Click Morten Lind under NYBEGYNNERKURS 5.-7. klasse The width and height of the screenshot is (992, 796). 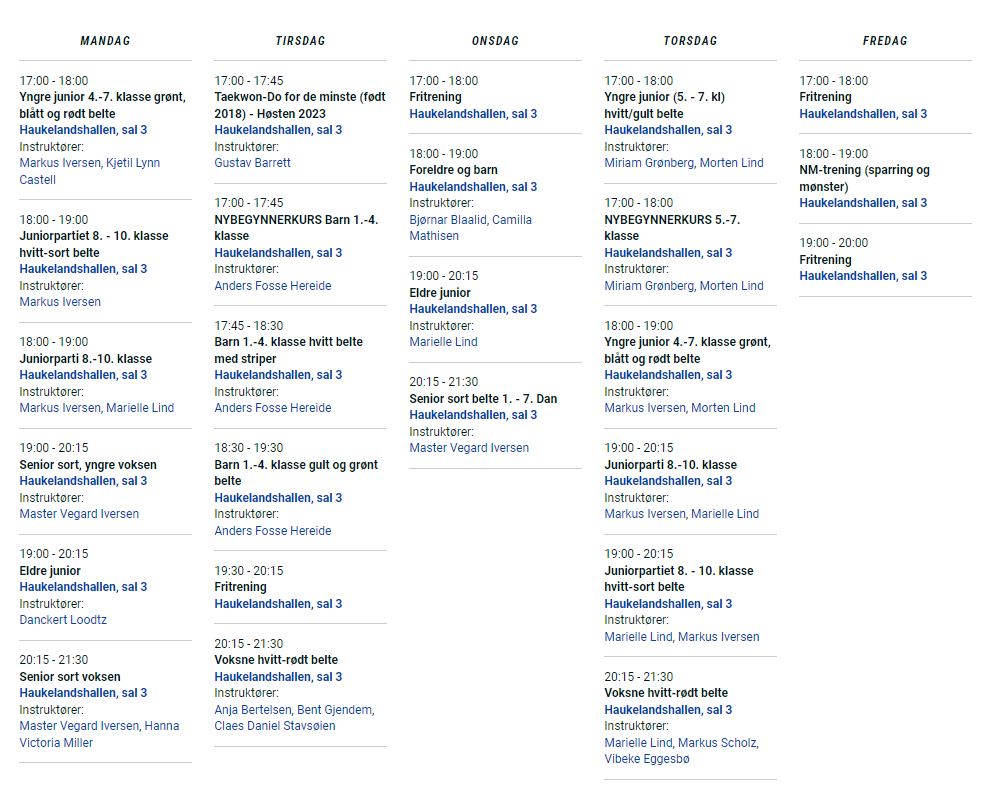[731, 285]
